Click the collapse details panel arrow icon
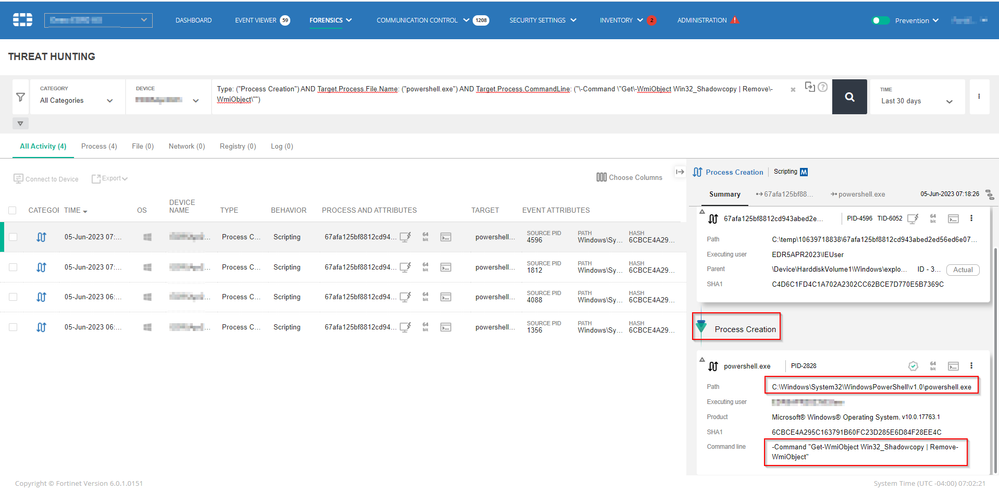 680,172
